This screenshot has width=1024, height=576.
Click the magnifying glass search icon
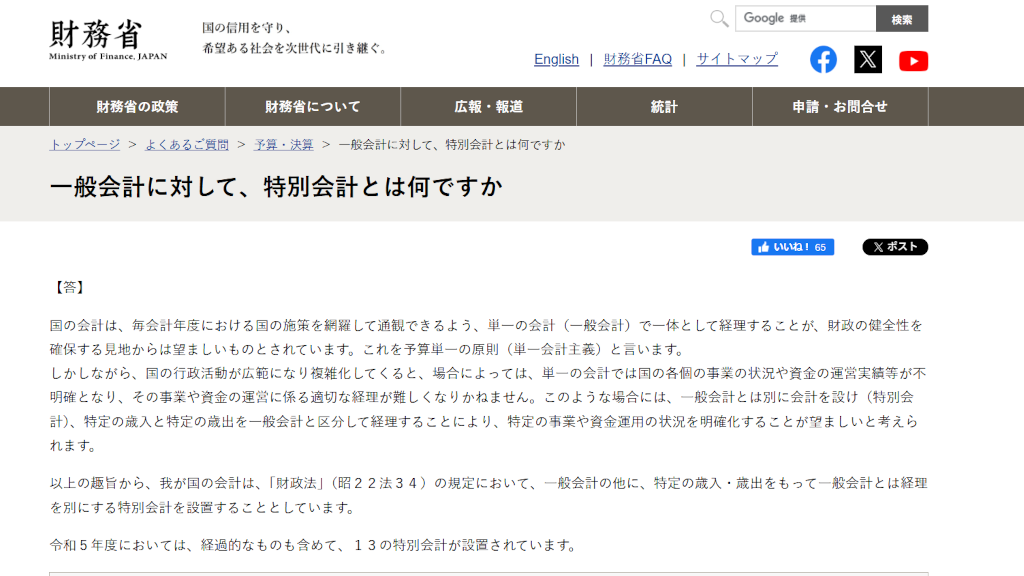[719, 19]
